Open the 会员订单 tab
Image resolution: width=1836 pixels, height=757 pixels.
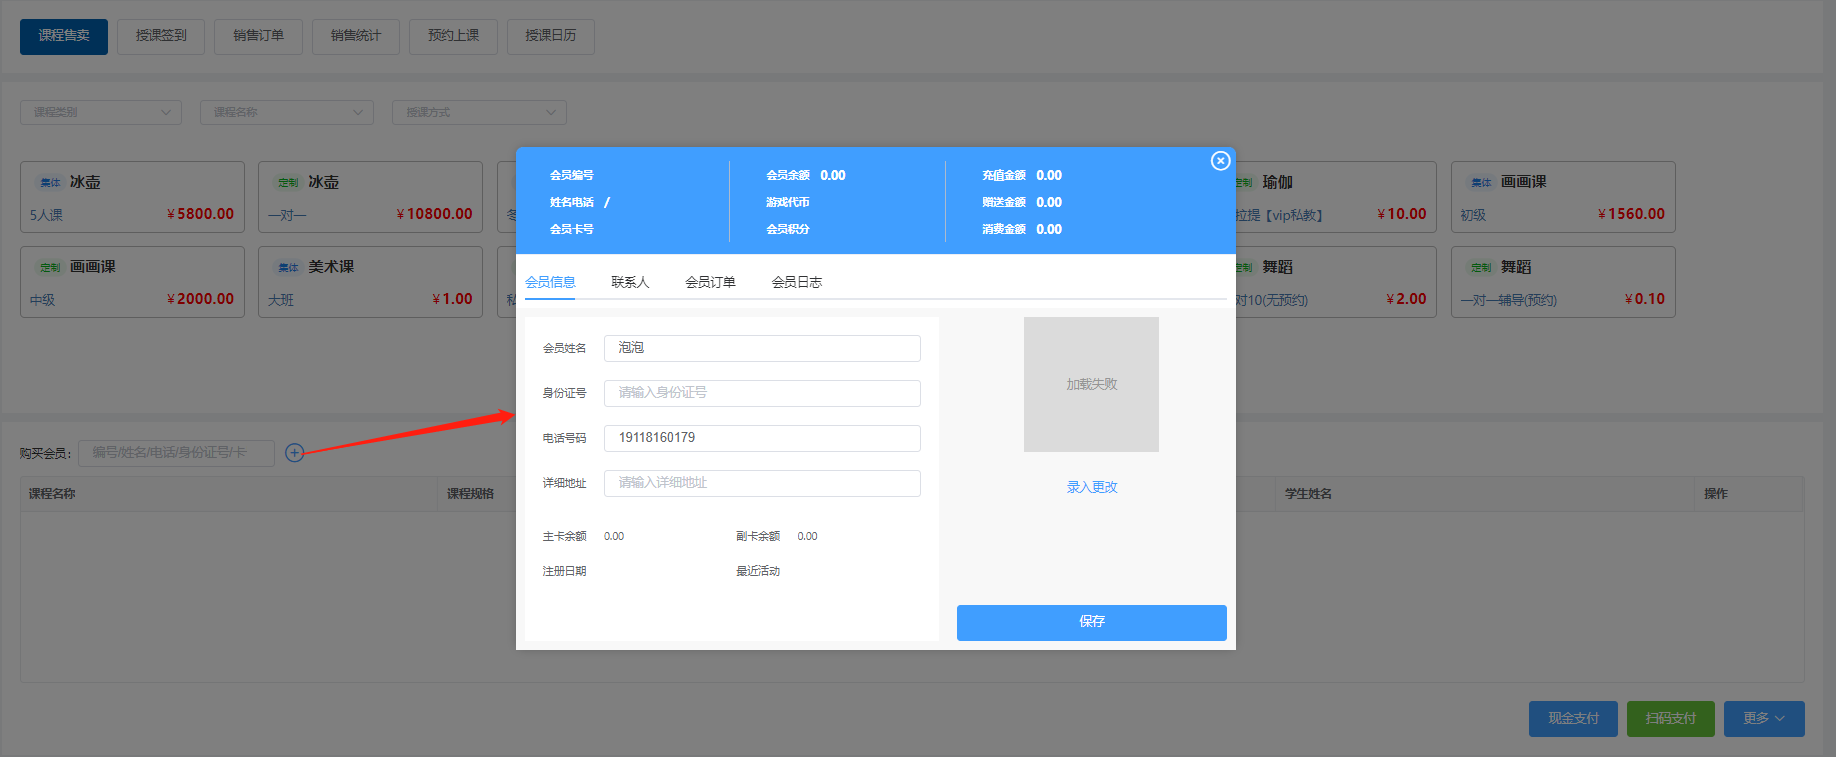(710, 282)
